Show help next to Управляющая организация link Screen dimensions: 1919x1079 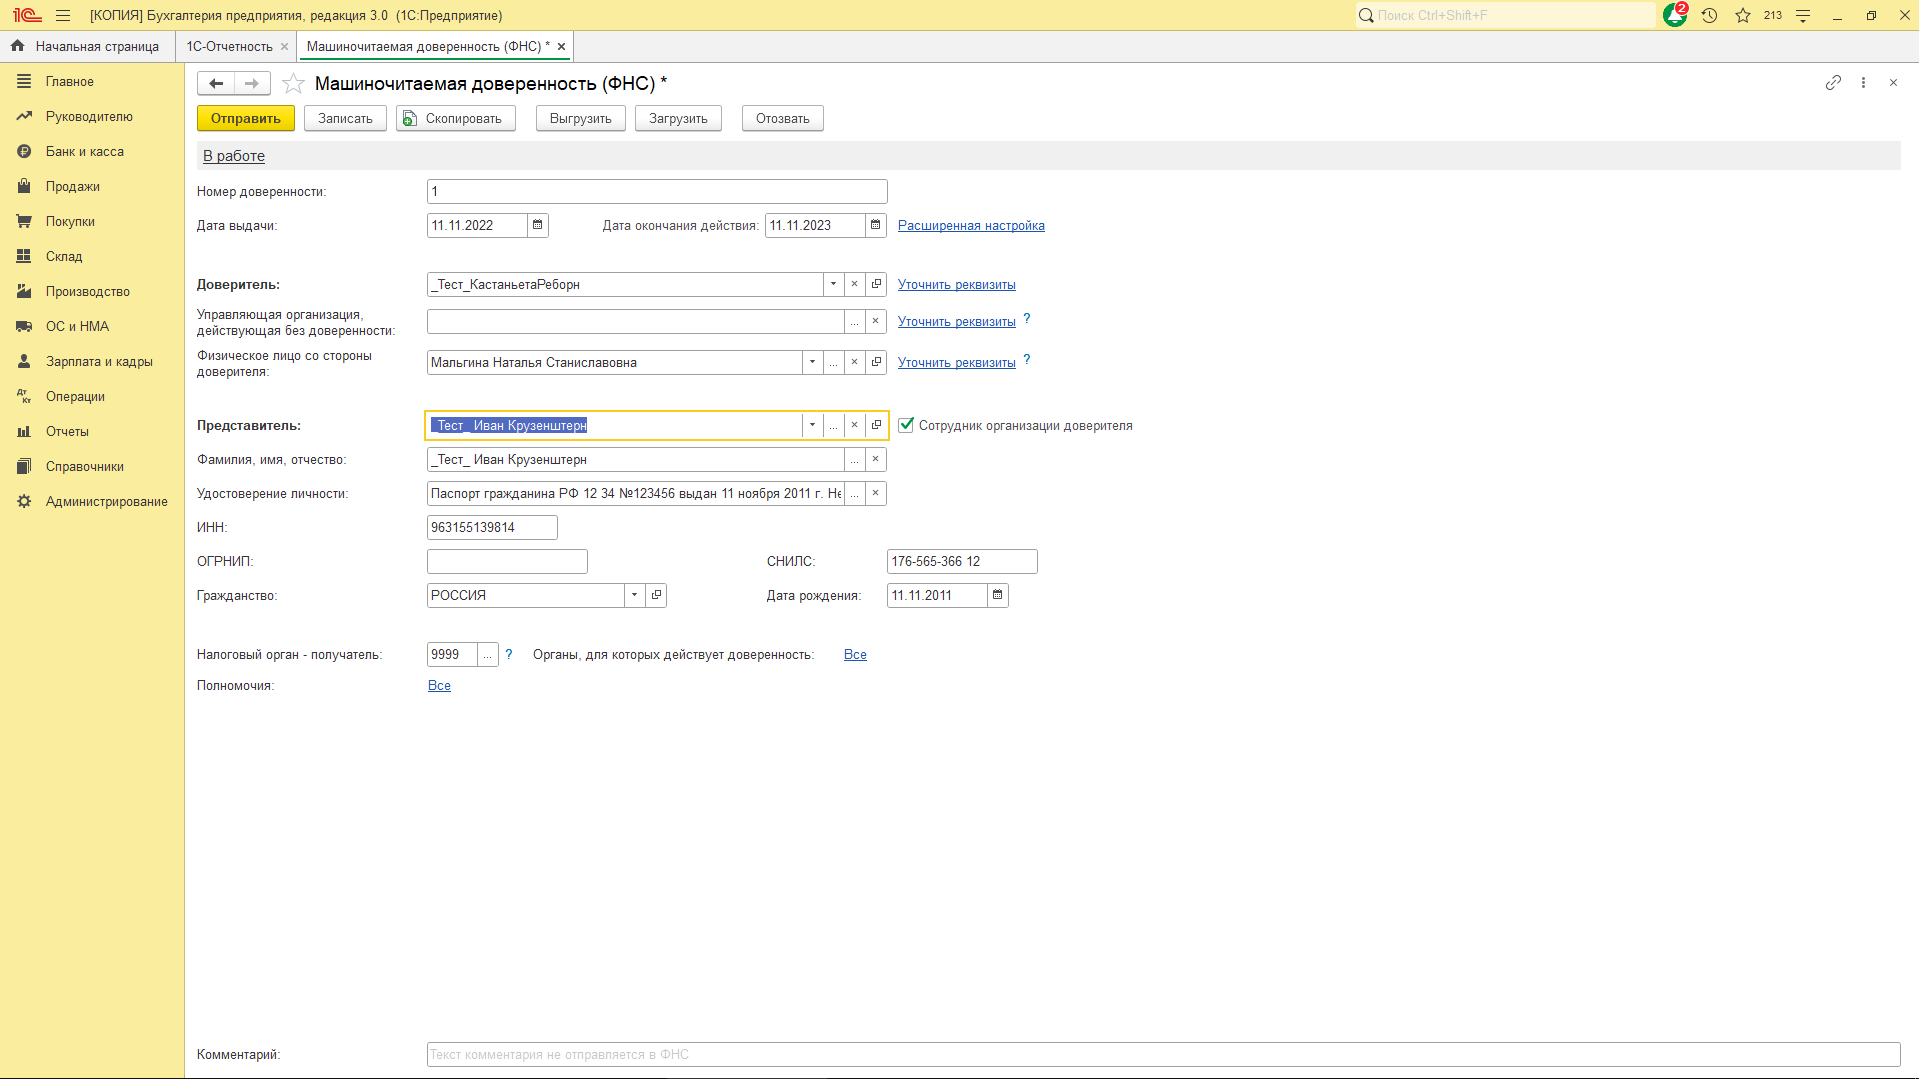pos(1027,319)
